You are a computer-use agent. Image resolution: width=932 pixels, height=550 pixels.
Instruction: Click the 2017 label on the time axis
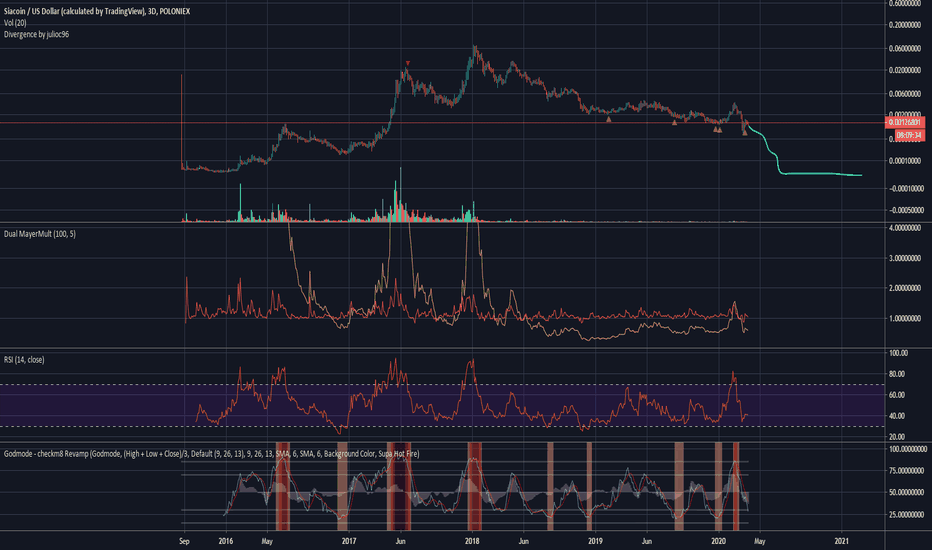pyautogui.click(x=348, y=541)
